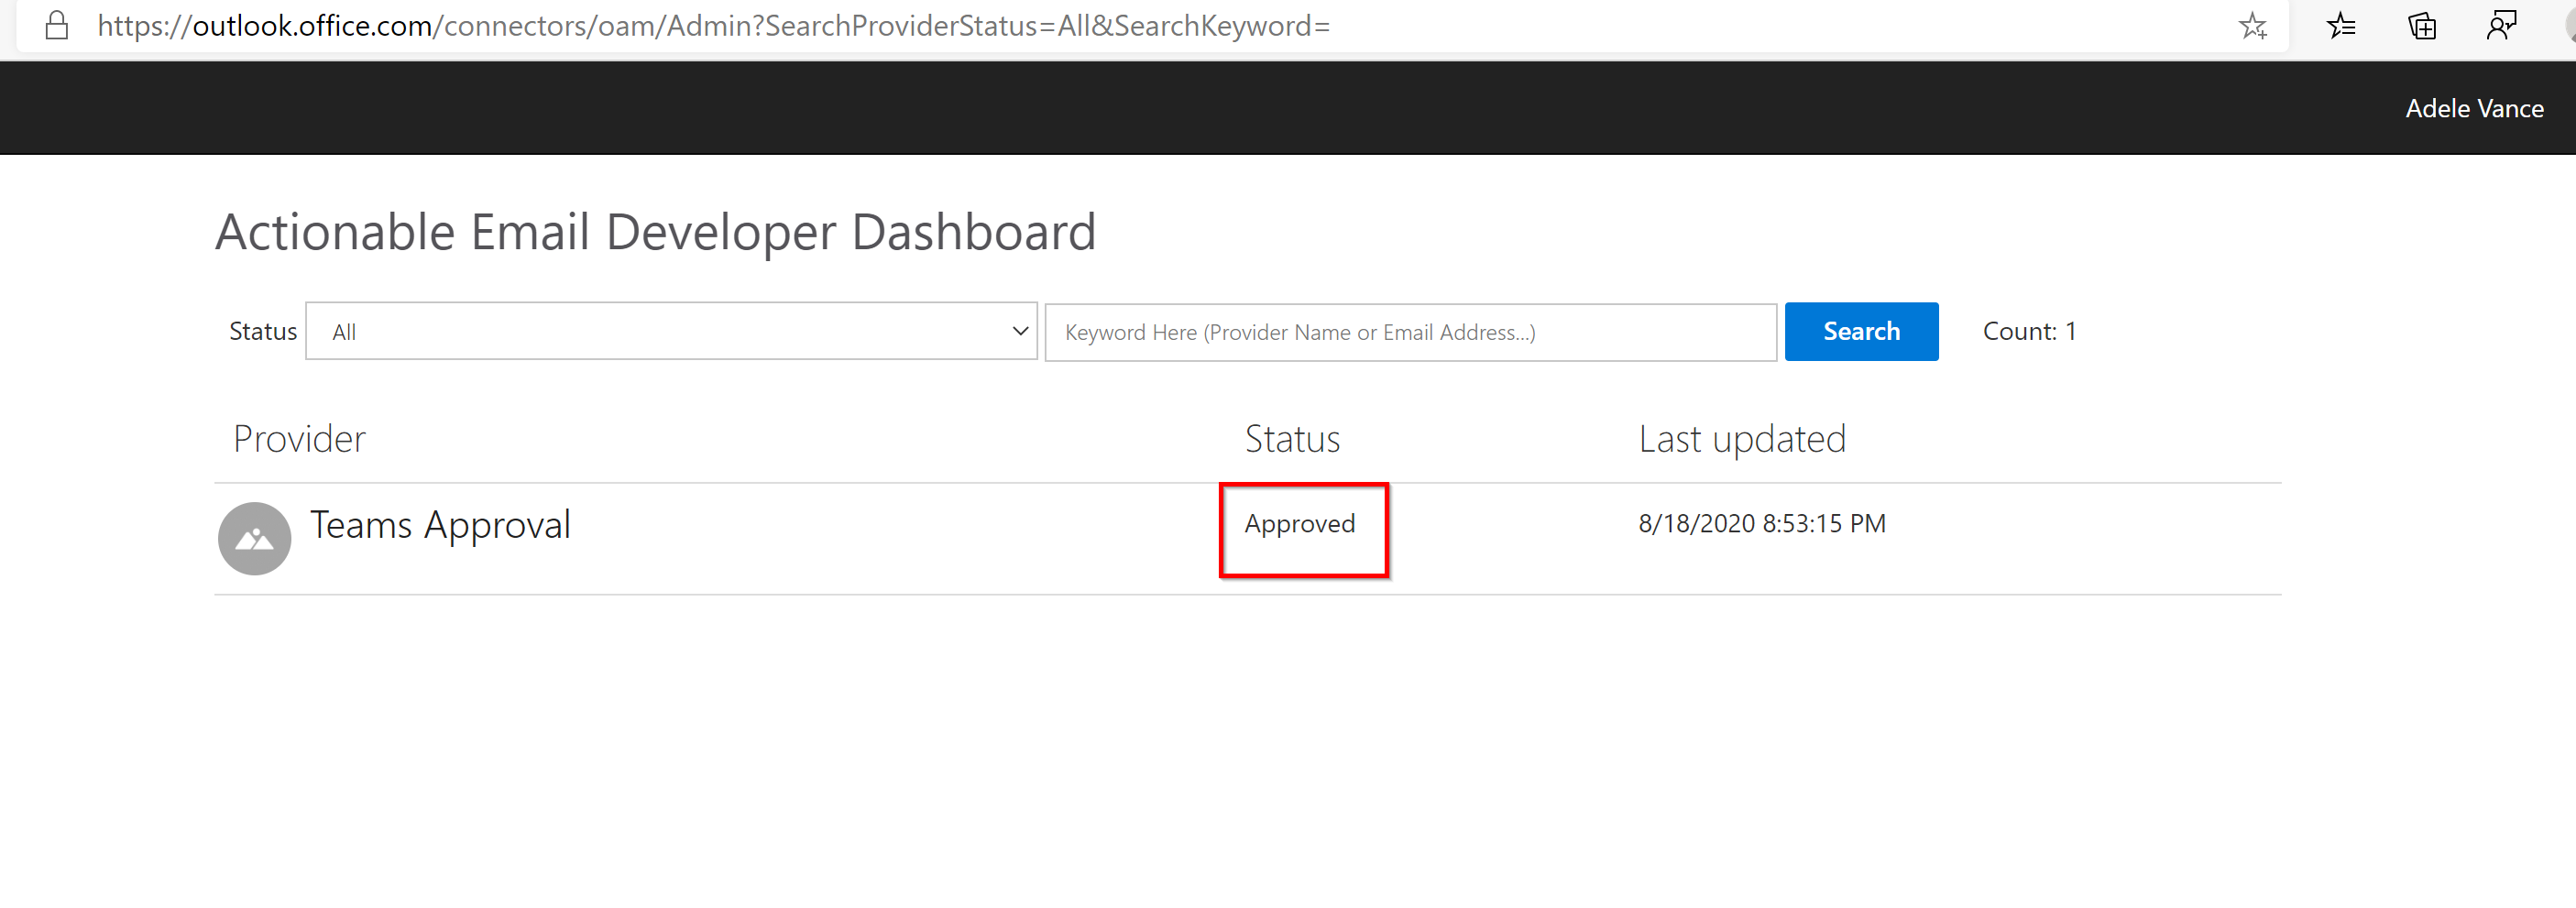The height and width of the screenshot is (908, 2576).
Task: Open the Collections icon
Action: [2422, 26]
